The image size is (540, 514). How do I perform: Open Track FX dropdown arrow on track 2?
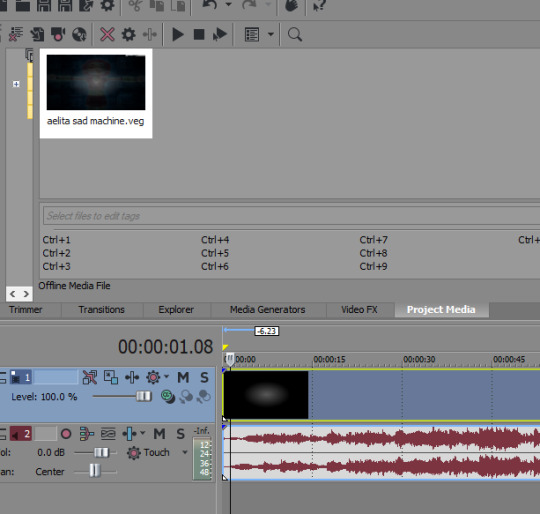(143, 433)
